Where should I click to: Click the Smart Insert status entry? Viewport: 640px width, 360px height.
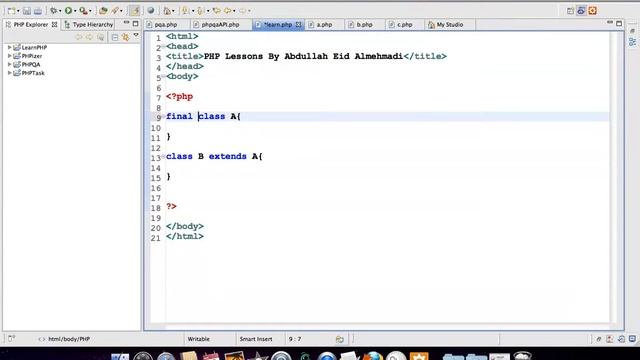[256, 339]
